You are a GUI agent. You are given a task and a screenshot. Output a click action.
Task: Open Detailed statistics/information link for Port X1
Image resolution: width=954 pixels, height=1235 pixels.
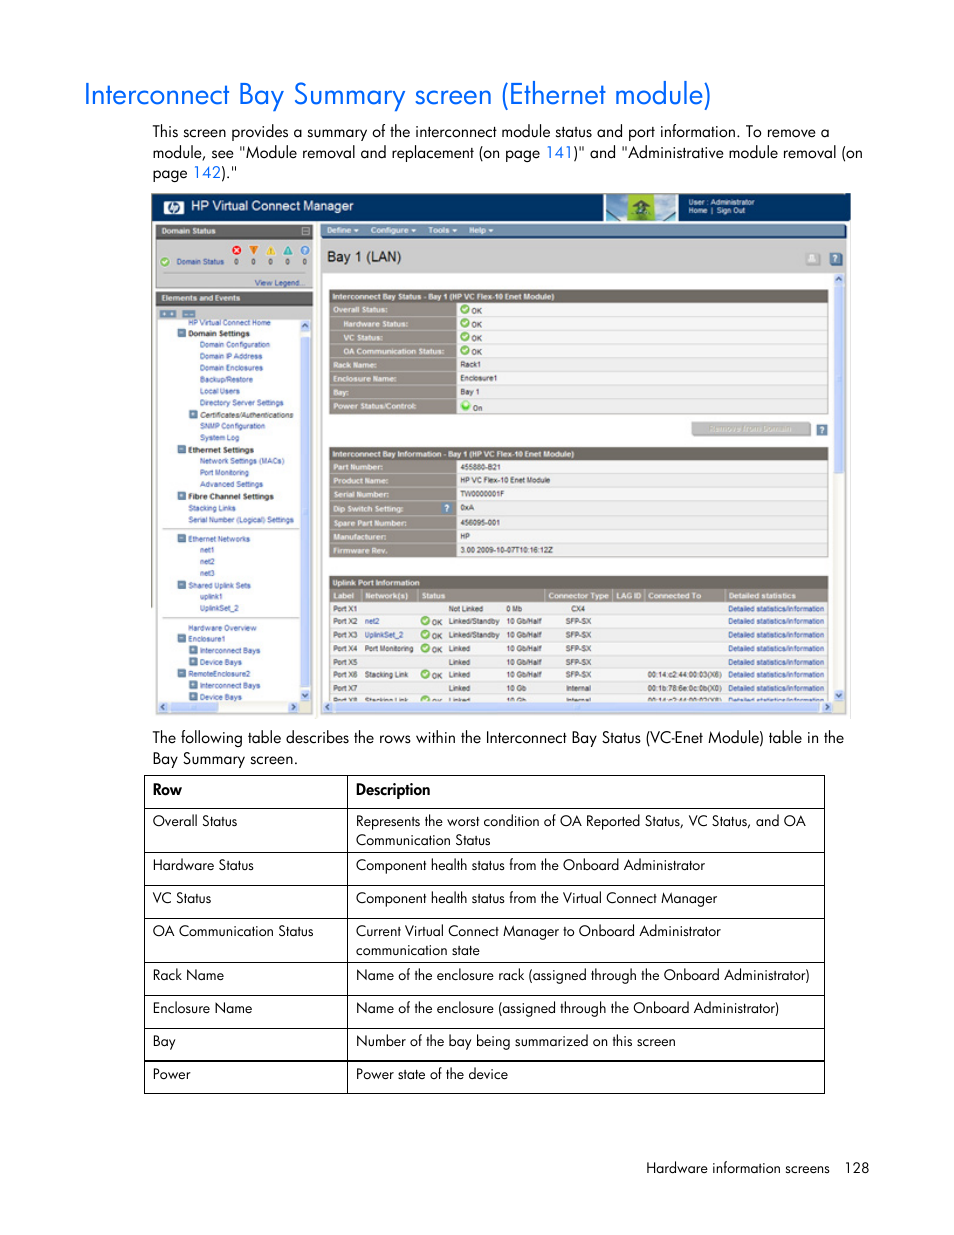776,608
